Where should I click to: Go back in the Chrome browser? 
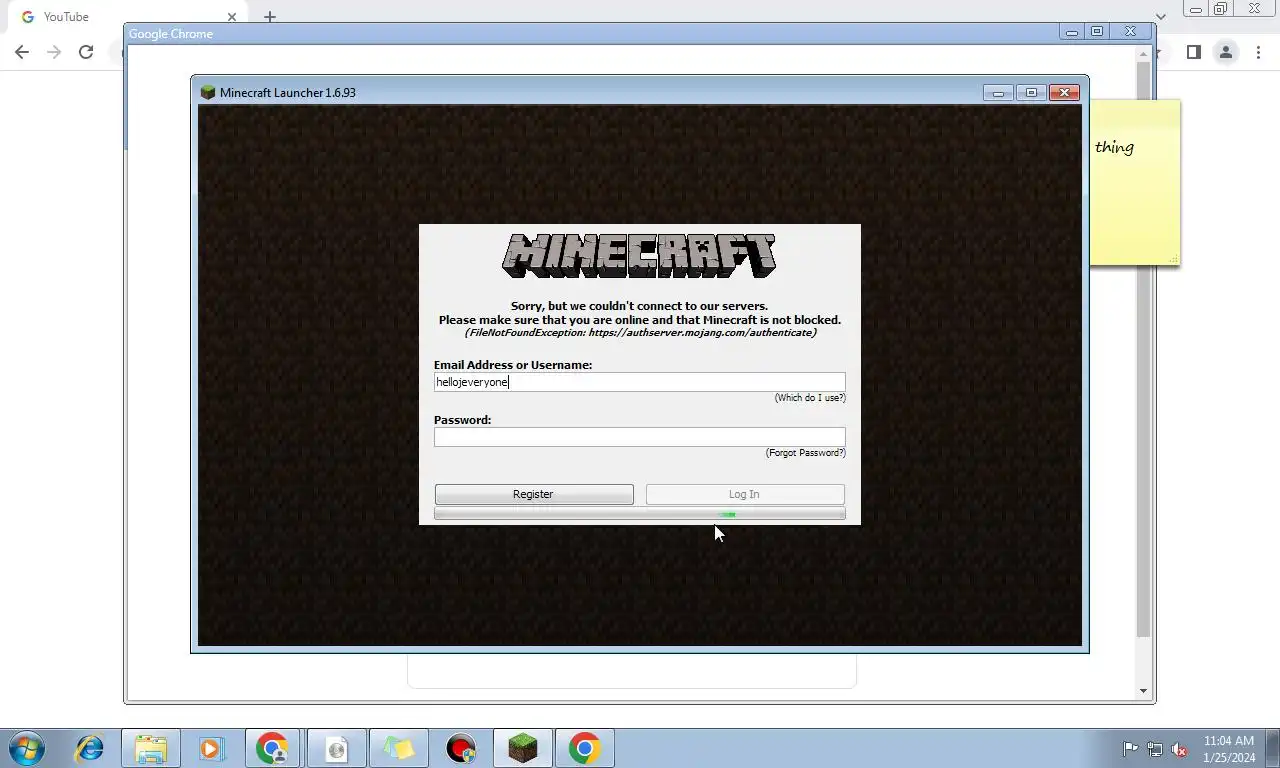pyautogui.click(x=22, y=52)
